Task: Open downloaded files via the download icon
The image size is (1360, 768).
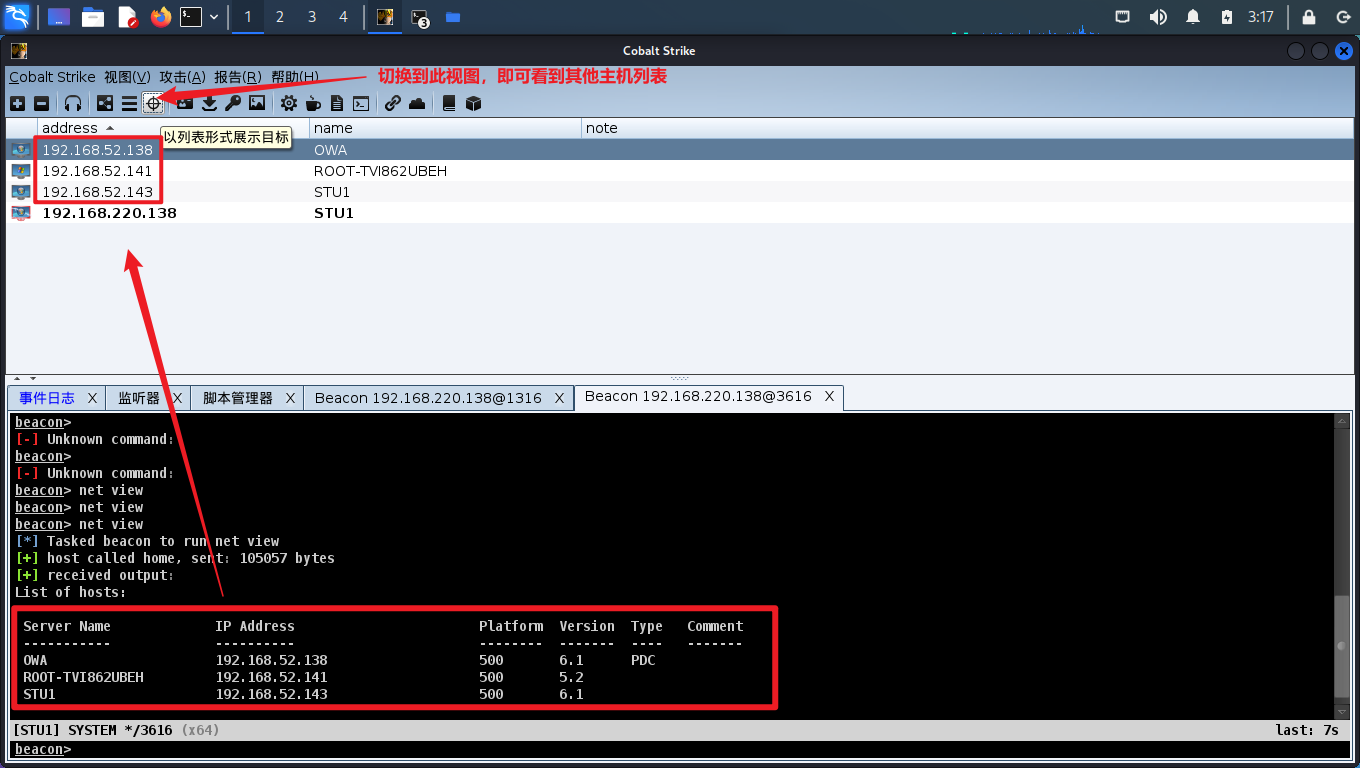Action: pos(209,103)
